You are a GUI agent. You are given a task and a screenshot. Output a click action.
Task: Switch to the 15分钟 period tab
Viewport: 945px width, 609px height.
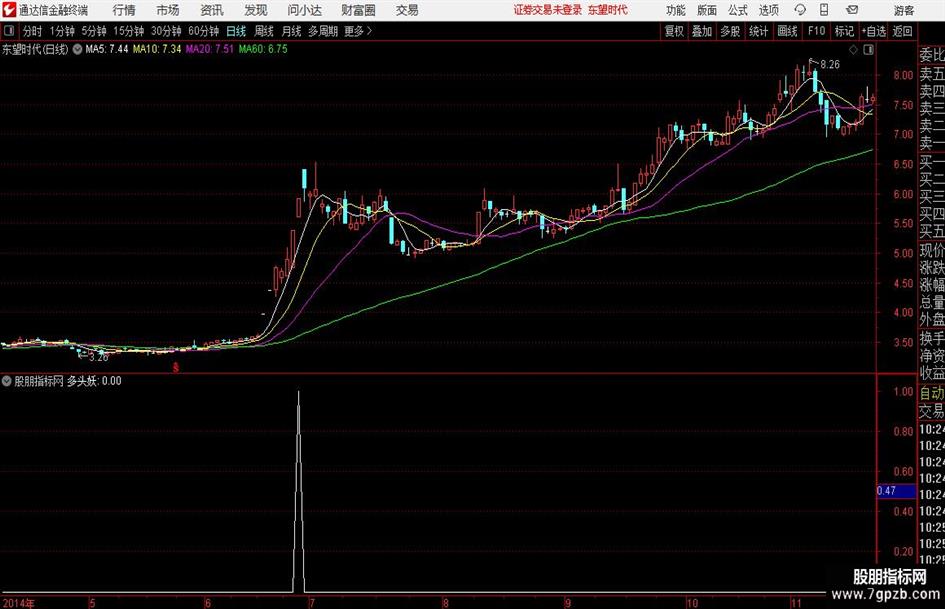point(129,31)
